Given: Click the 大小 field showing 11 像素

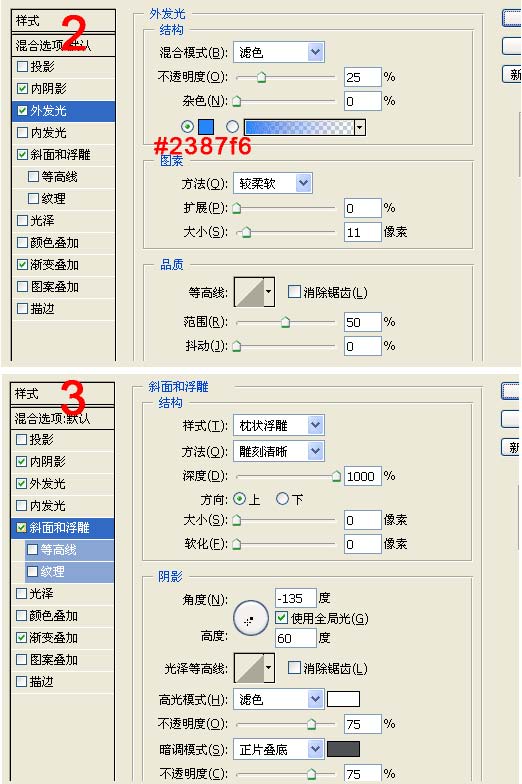Looking at the screenshot, I should click(362, 232).
